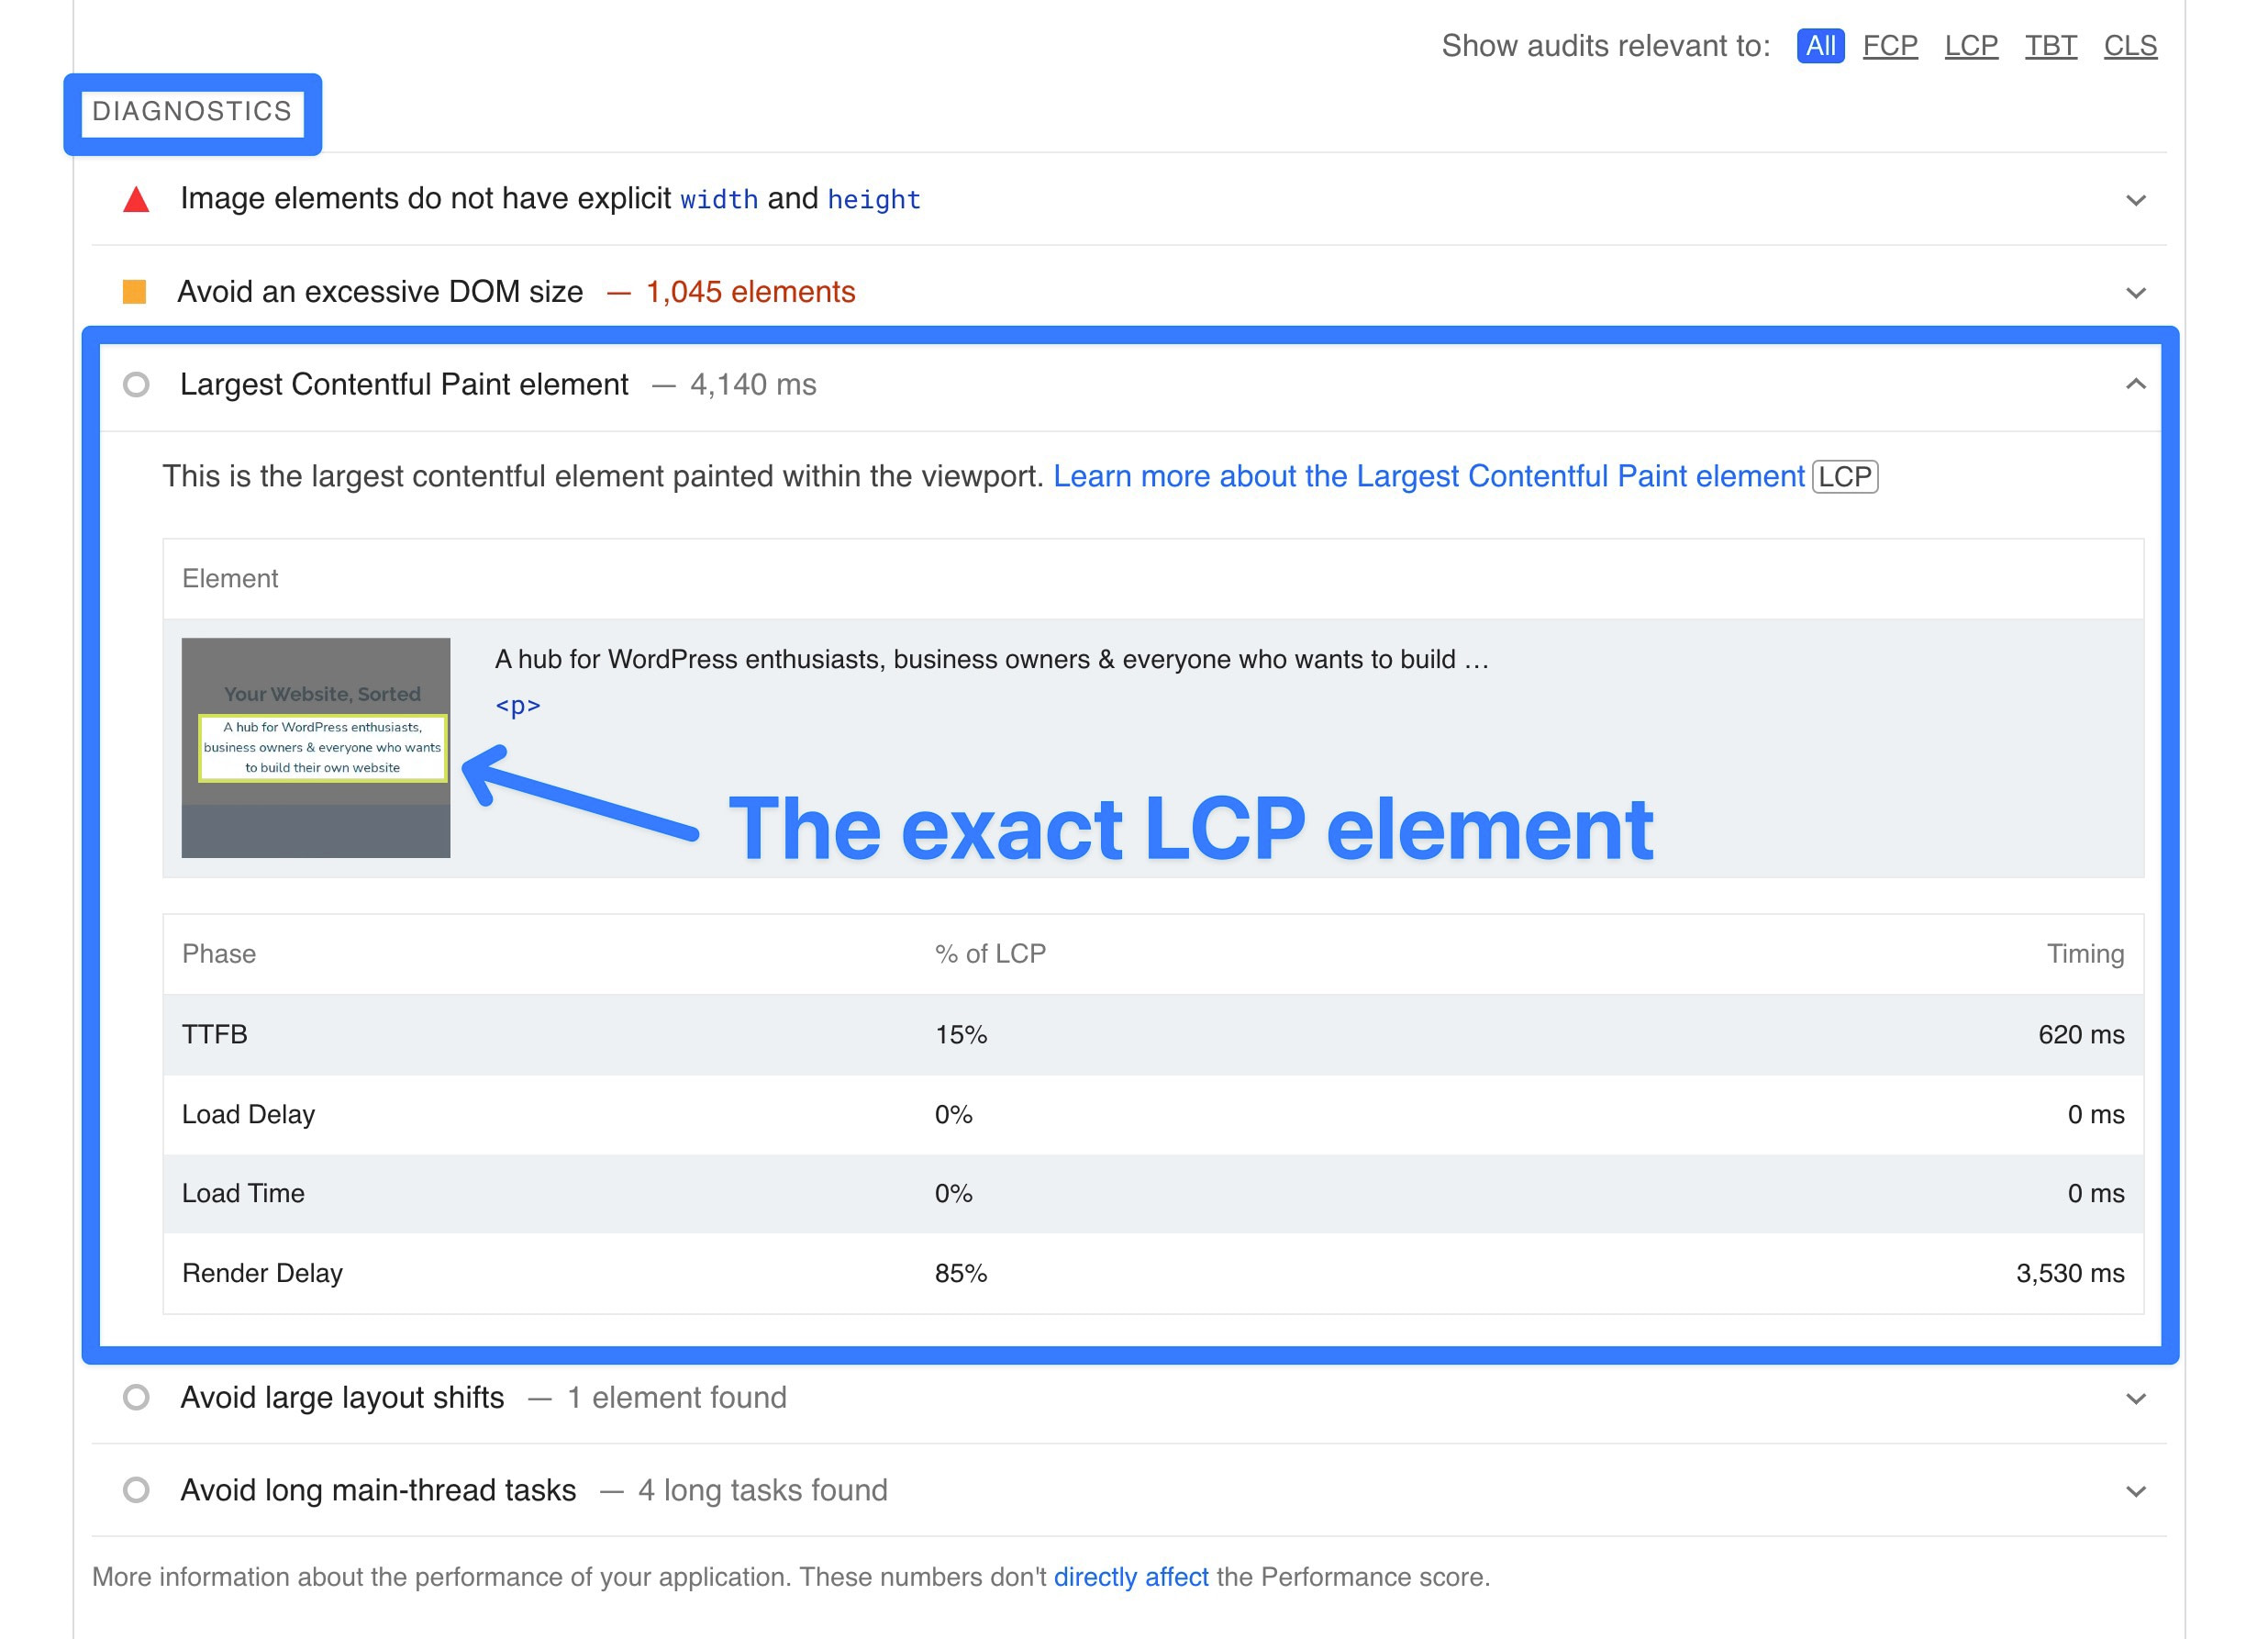2268x1639 pixels.
Task: Click the circle icon beside Avoid long main-thread tasks
Action: point(135,1490)
